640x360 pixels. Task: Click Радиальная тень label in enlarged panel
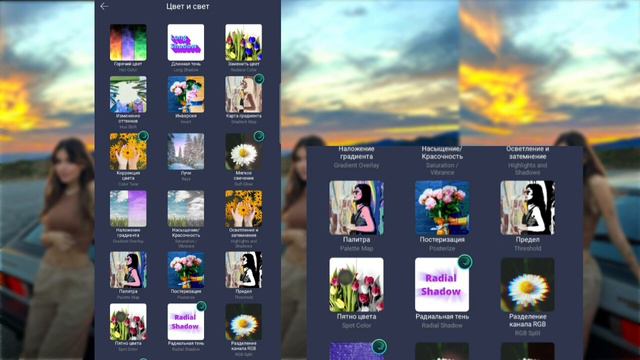tap(442, 316)
